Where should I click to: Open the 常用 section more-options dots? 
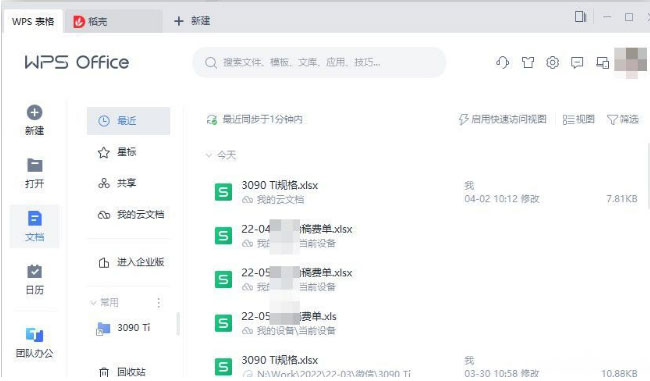[x=158, y=303]
